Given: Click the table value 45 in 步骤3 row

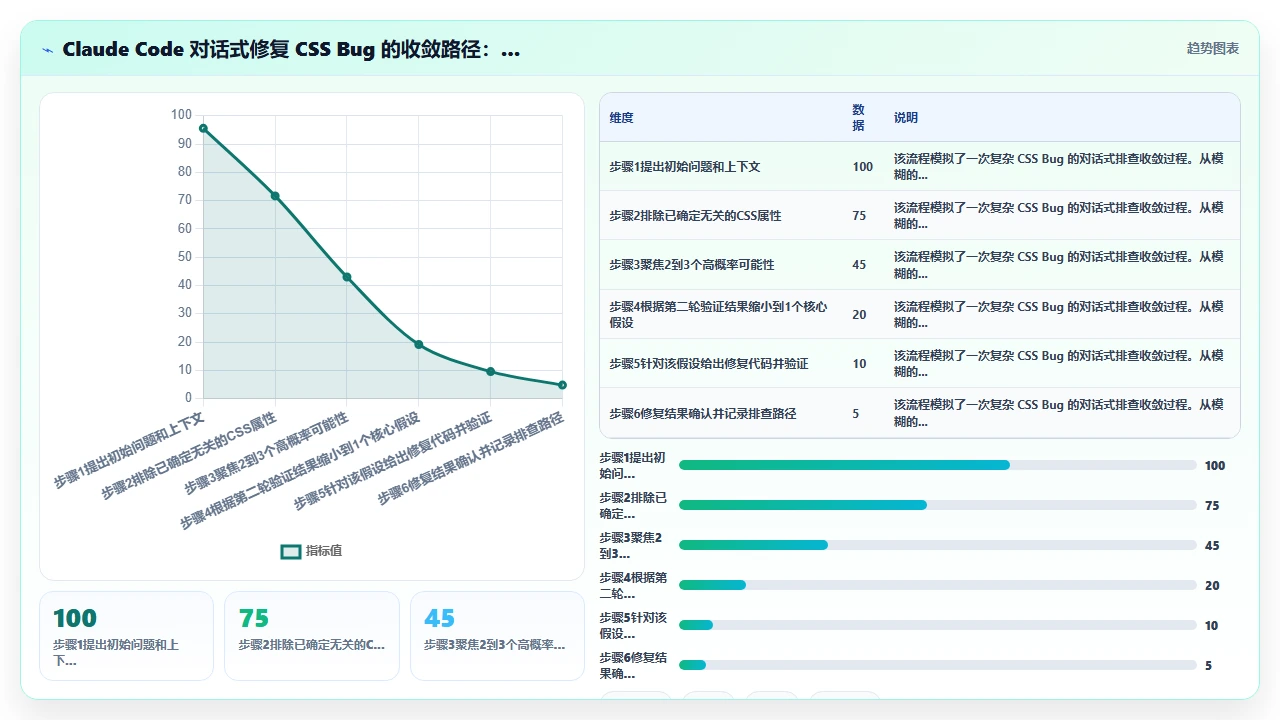Looking at the screenshot, I should (x=859, y=265).
